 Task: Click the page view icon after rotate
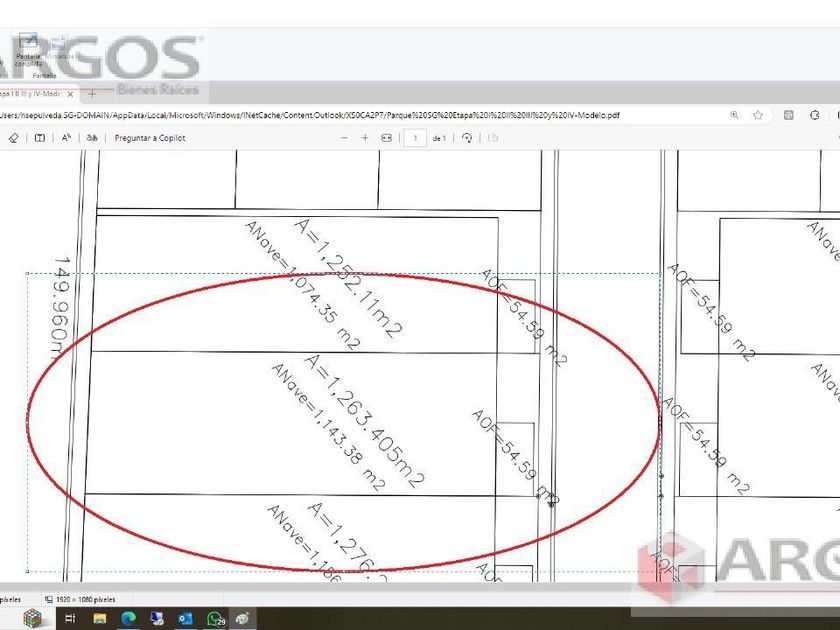493,138
